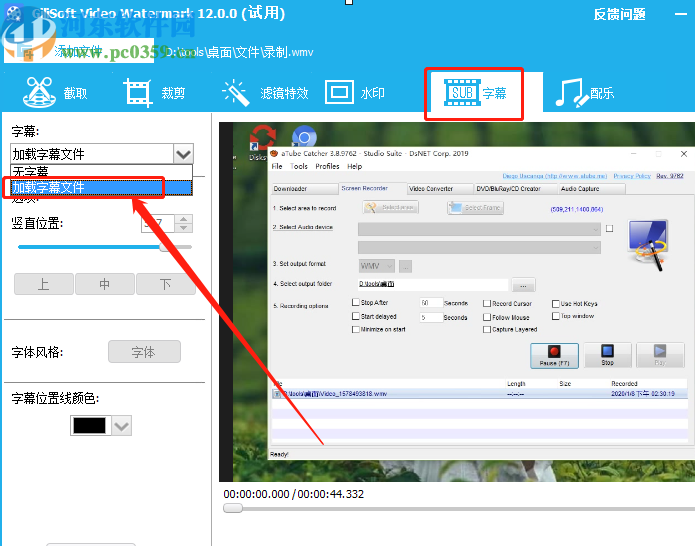The width and height of the screenshot is (695, 546).
Task: Open Tools menu in aTube Catcher window
Action: [299, 166]
